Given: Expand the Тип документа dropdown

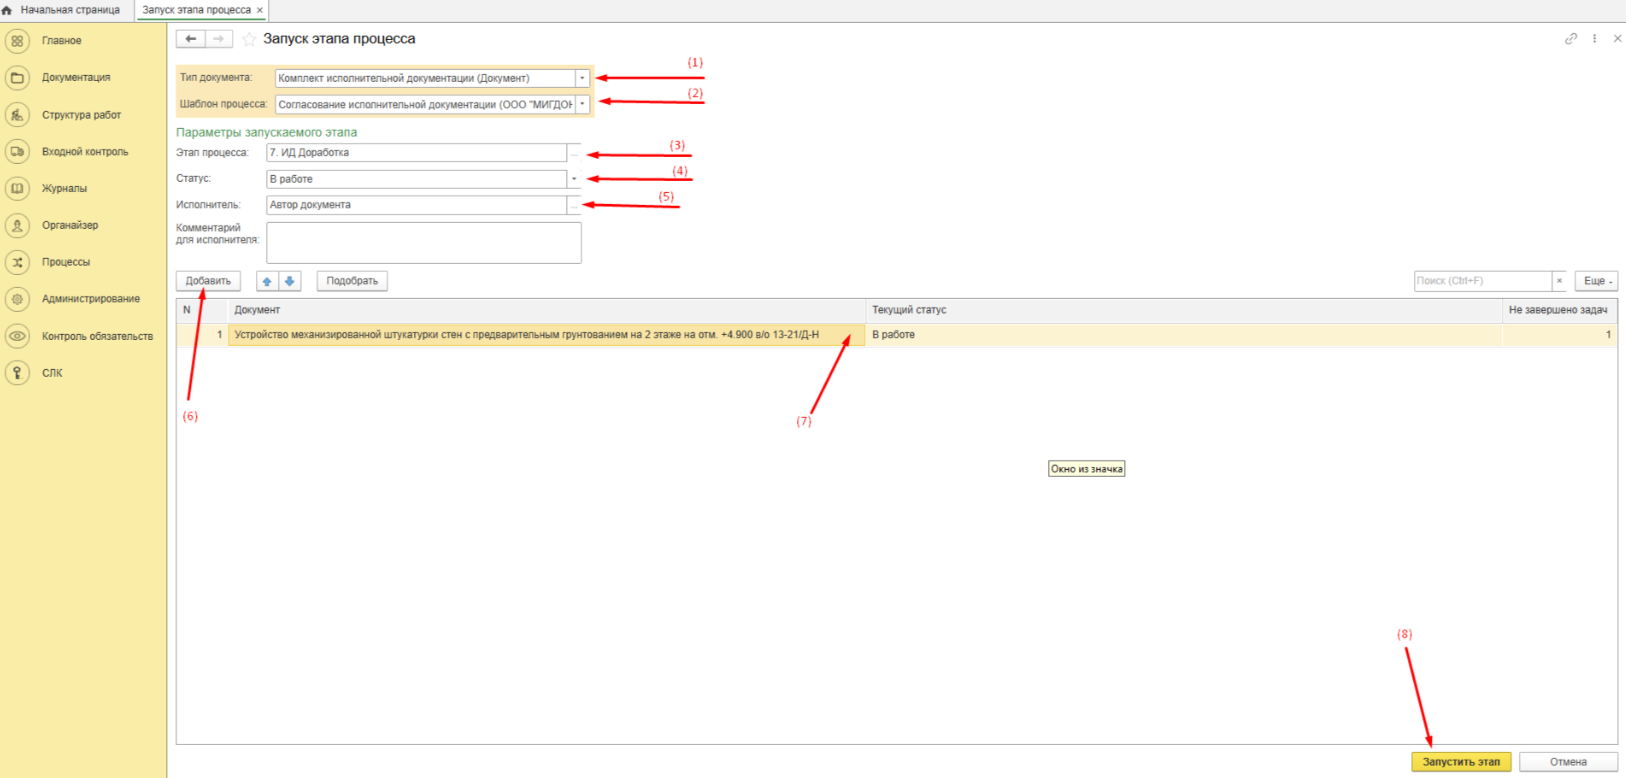Looking at the screenshot, I should (x=582, y=78).
